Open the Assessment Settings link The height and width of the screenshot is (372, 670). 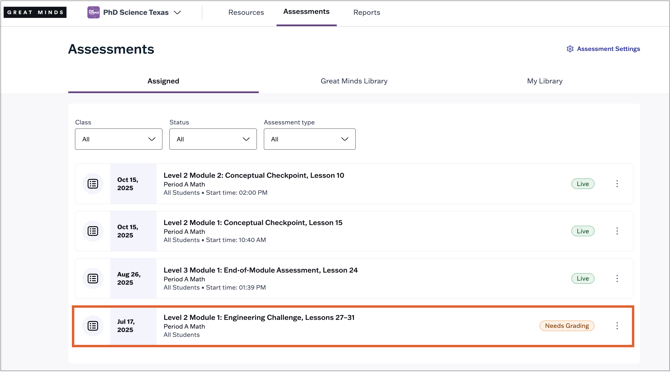[x=608, y=49]
